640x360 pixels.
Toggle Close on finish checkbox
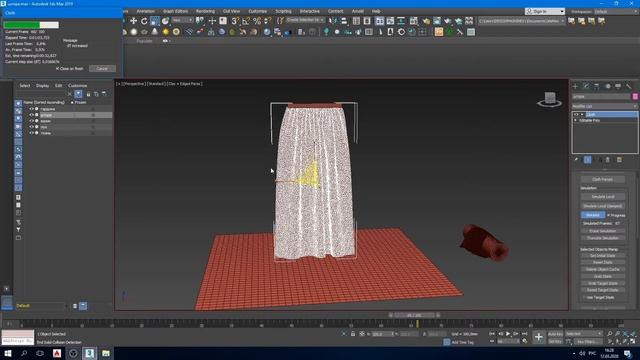58,69
